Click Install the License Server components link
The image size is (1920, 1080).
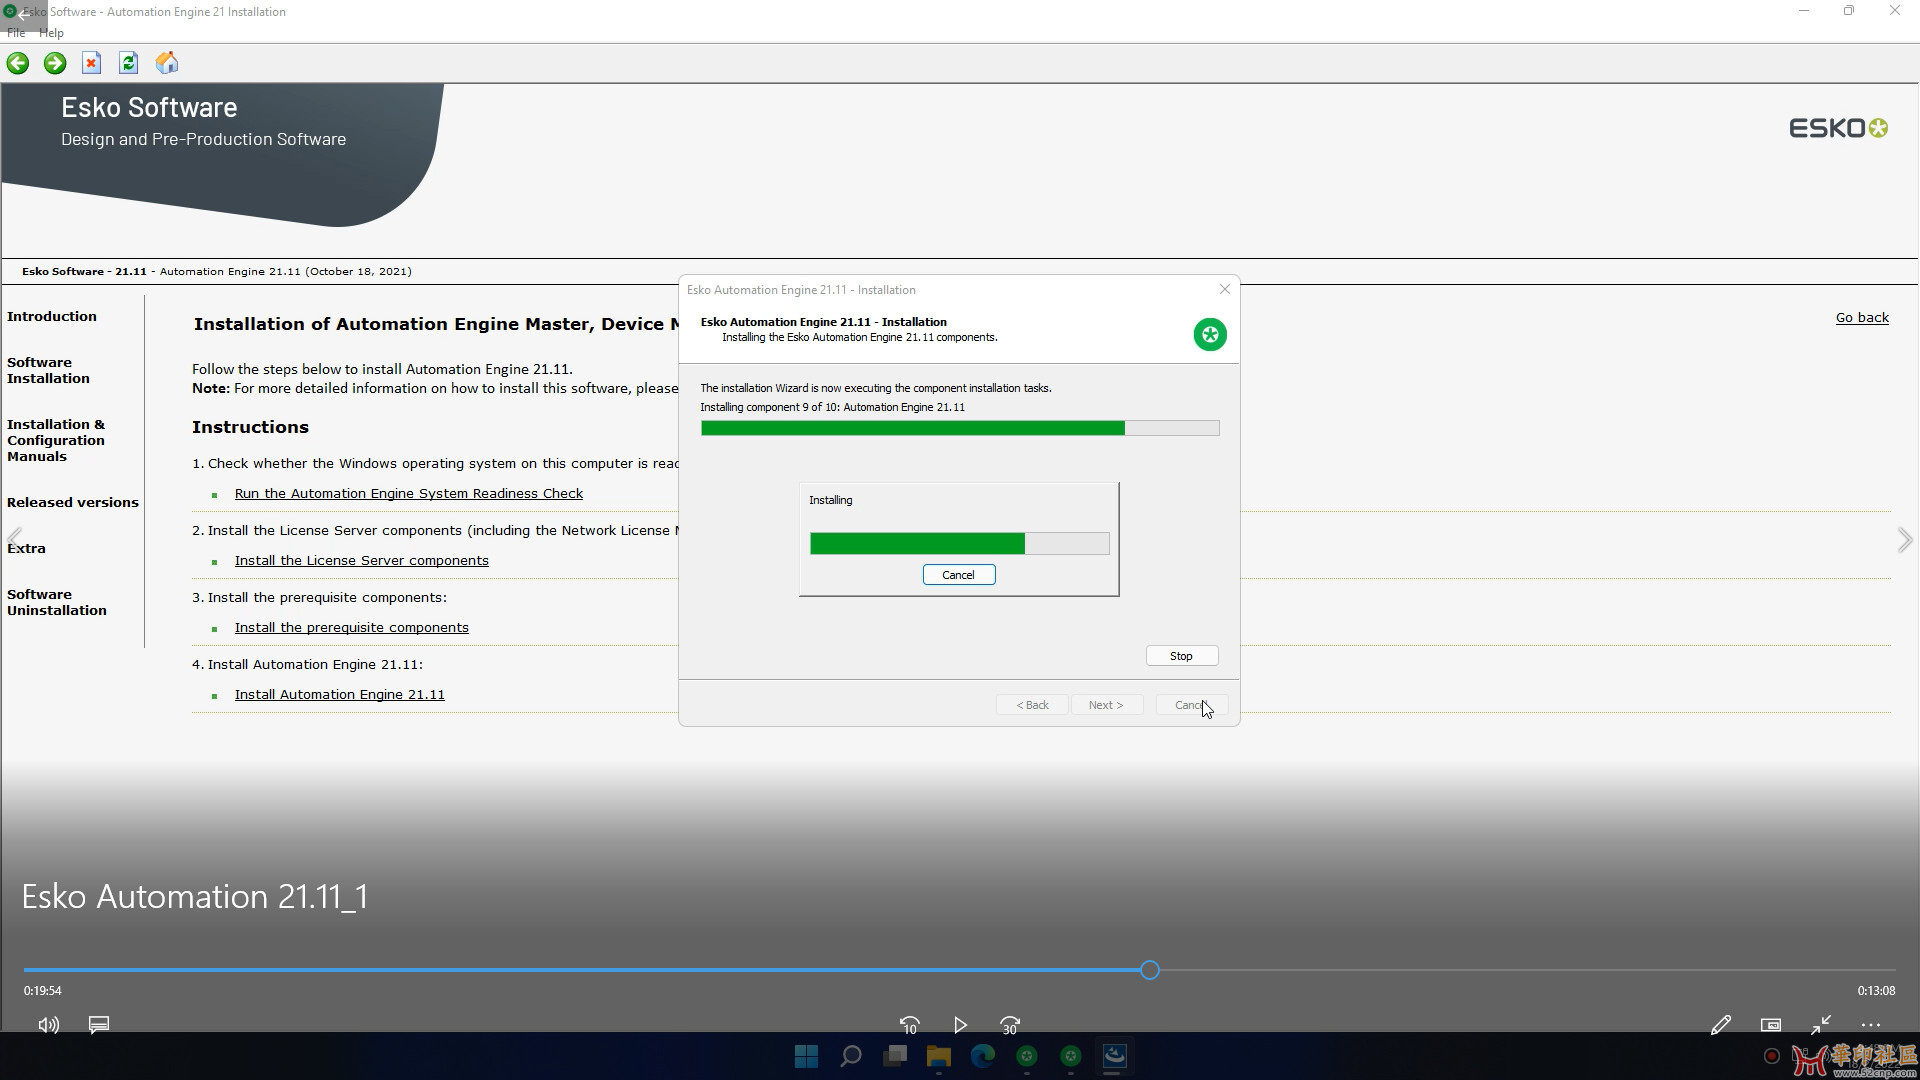pos(361,561)
